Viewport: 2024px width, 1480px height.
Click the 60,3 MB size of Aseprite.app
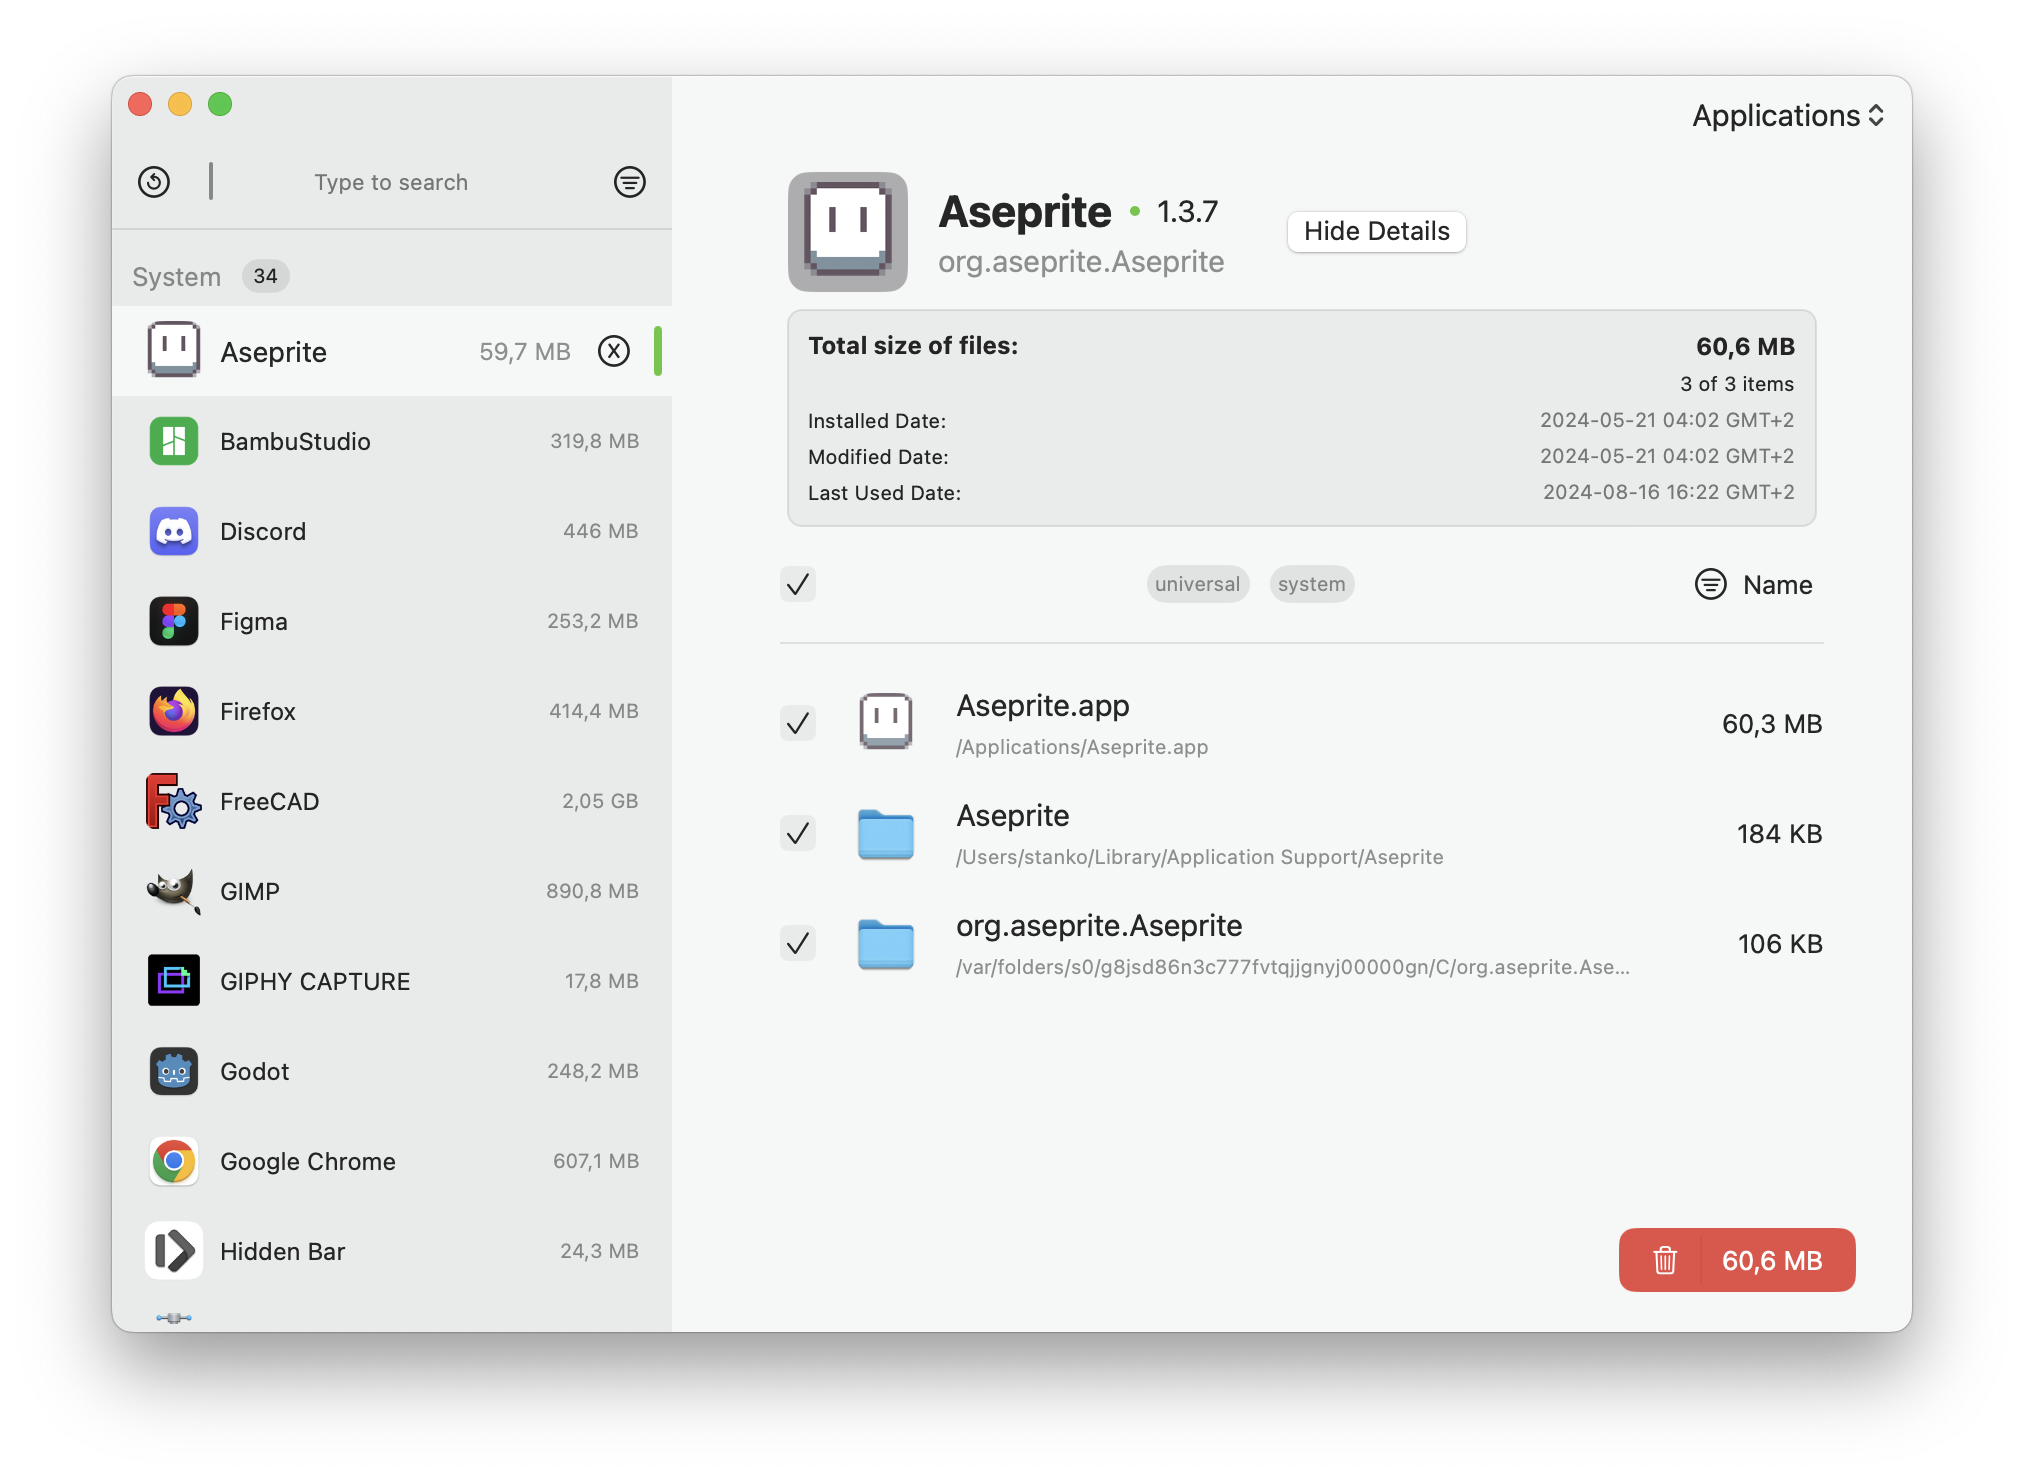tap(1771, 724)
